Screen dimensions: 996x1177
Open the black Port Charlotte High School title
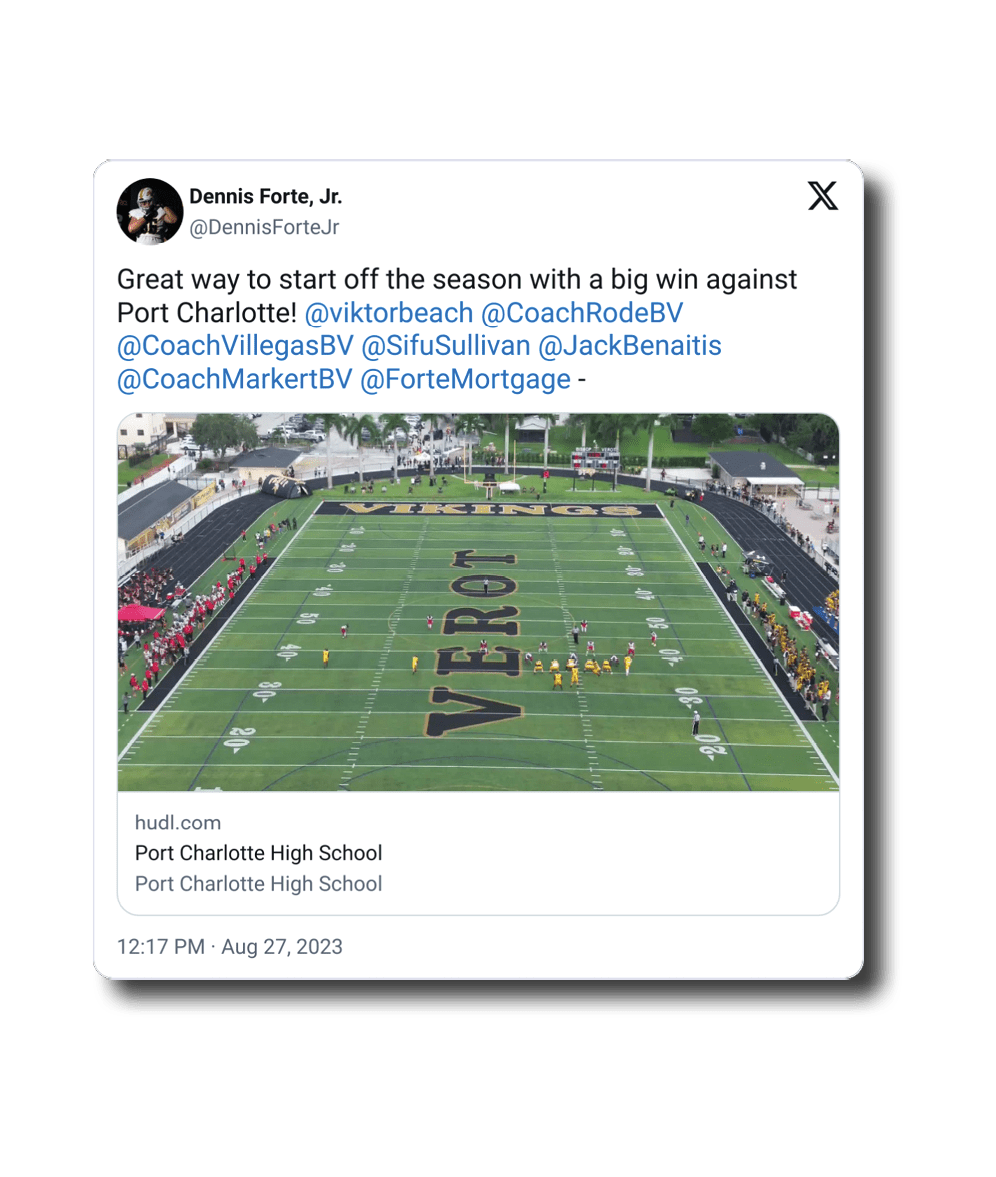(258, 854)
